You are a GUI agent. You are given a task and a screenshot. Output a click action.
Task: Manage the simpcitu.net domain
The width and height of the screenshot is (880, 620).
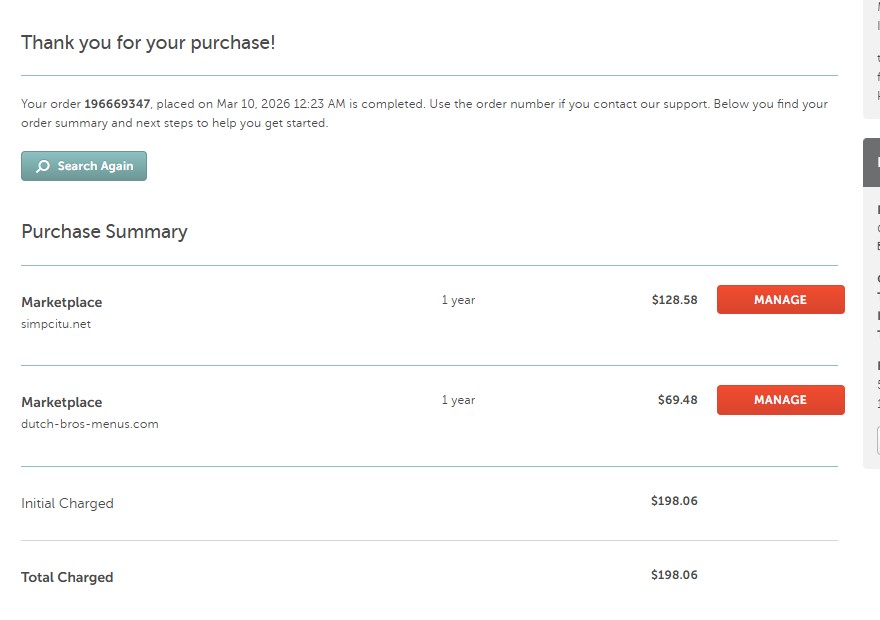pos(780,300)
